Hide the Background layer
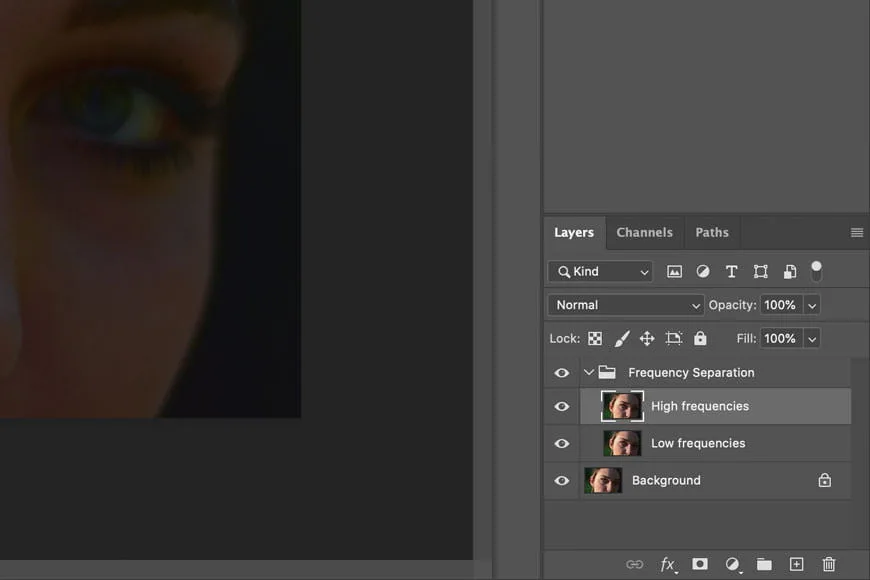This screenshot has height=580, width=870. pos(562,481)
